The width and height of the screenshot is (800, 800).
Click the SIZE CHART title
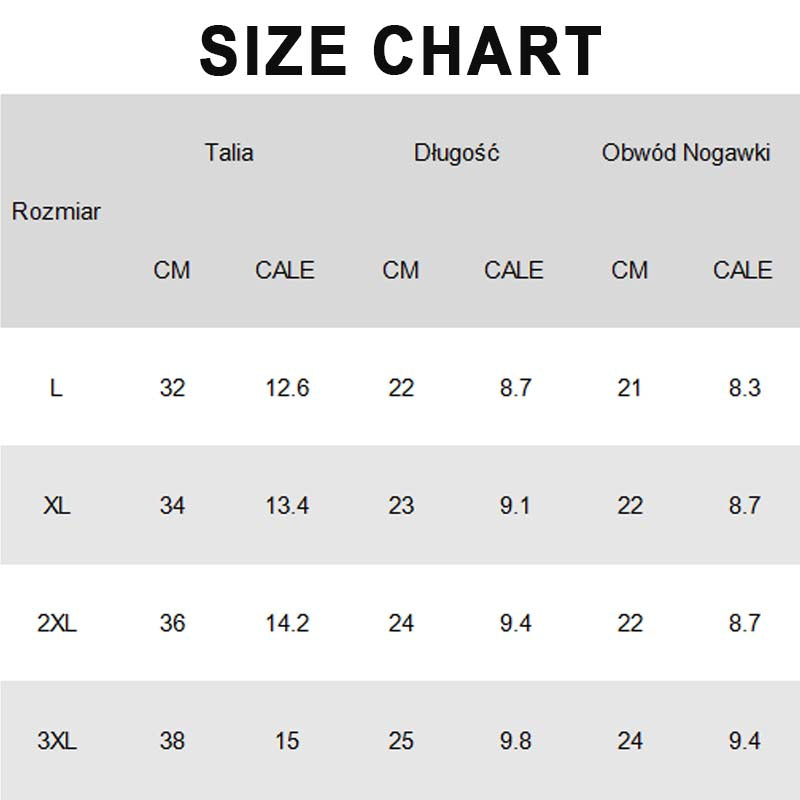[x=400, y=48]
